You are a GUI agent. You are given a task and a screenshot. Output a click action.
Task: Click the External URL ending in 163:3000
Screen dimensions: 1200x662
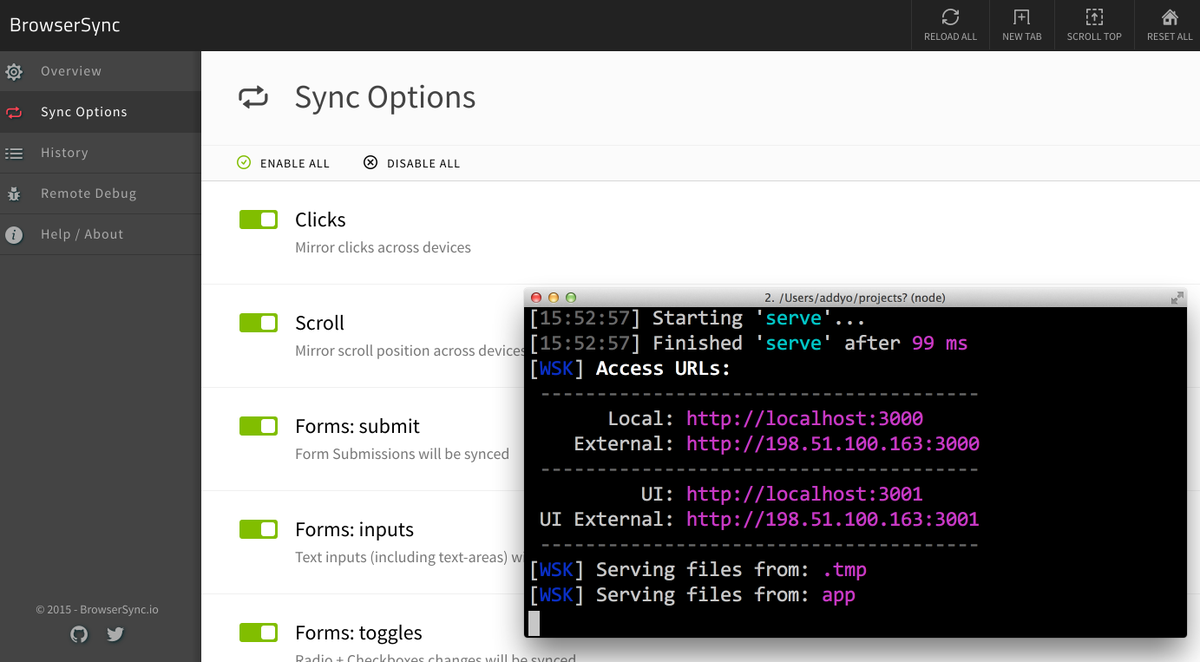[832, 443]
